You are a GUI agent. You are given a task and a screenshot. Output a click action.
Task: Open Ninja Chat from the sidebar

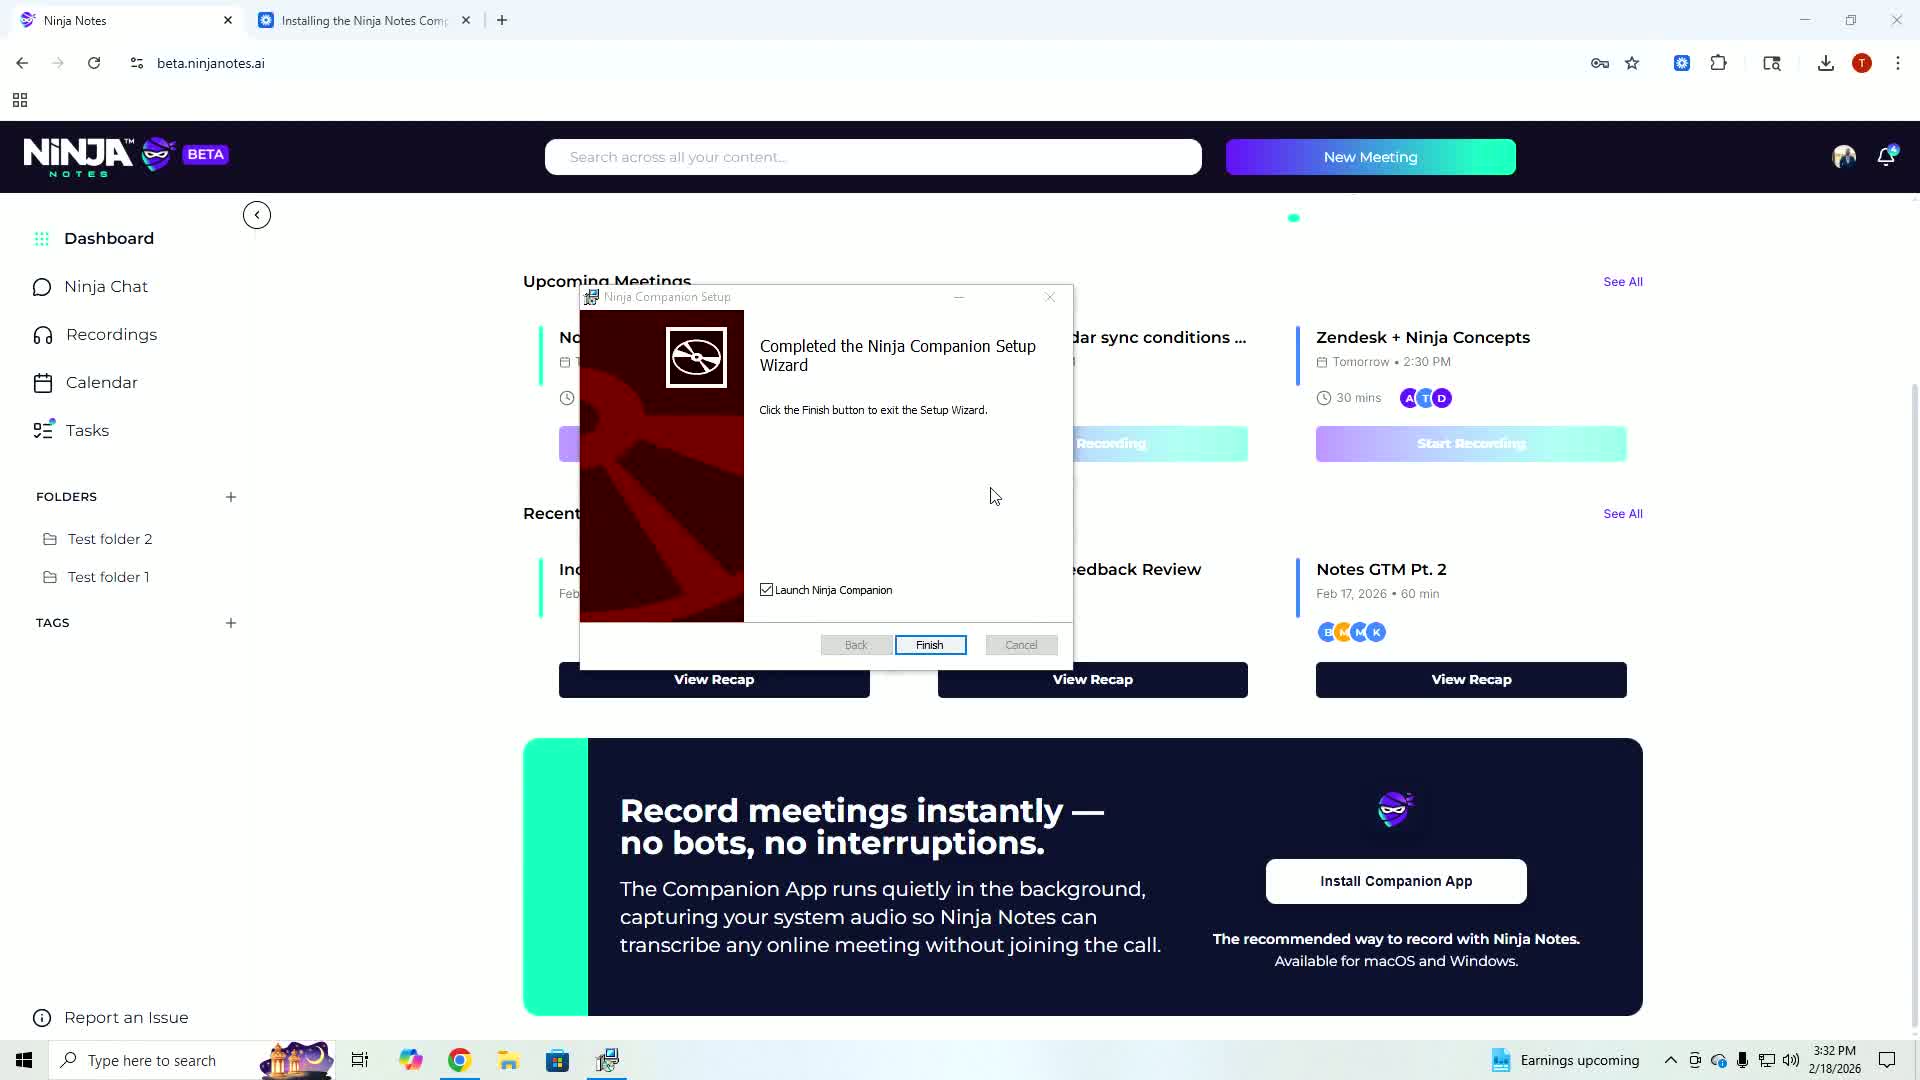[106, 287]
